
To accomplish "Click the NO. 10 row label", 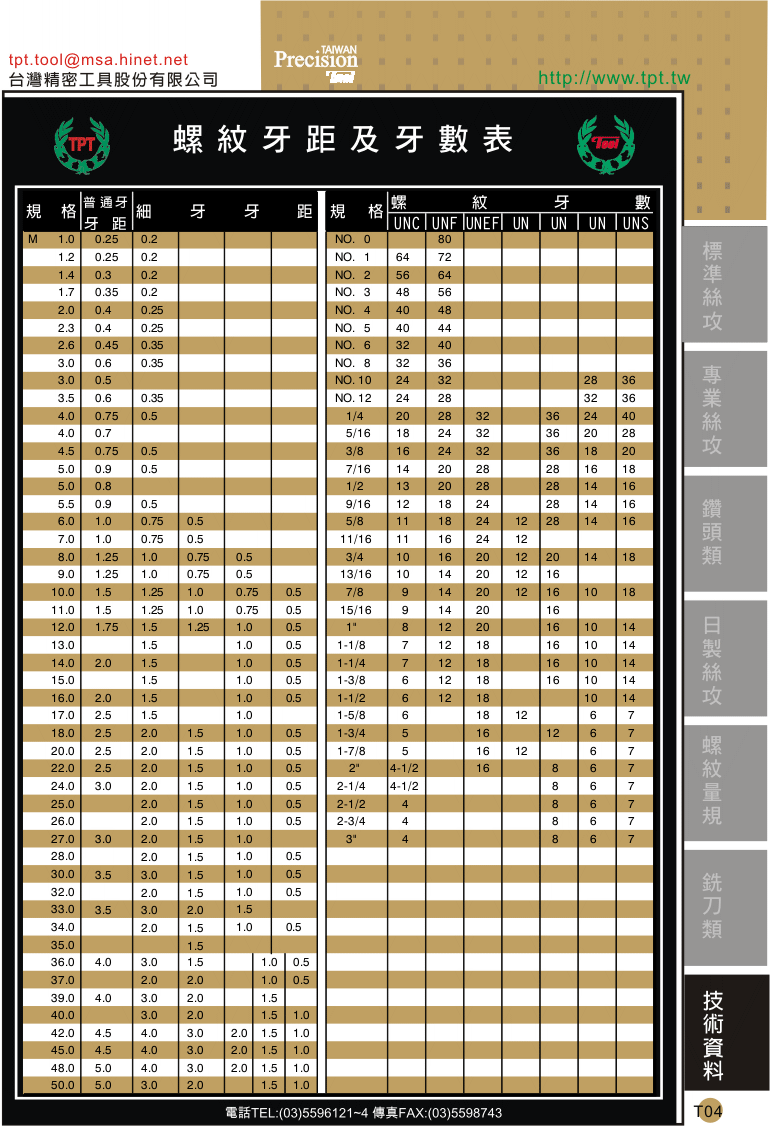I will coord(353,381).
